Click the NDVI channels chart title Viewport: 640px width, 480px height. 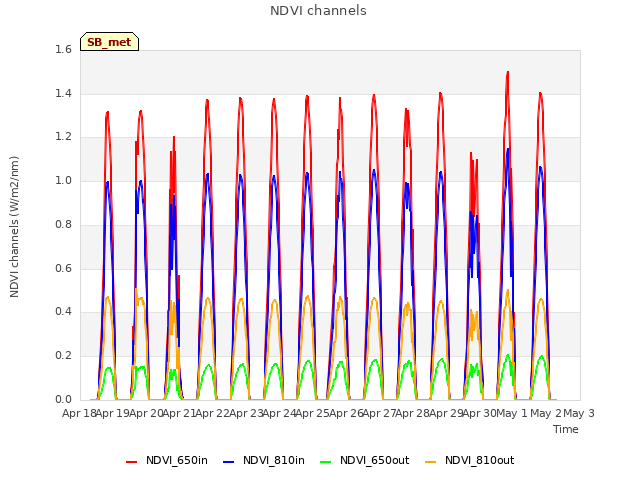pos(318,10)
